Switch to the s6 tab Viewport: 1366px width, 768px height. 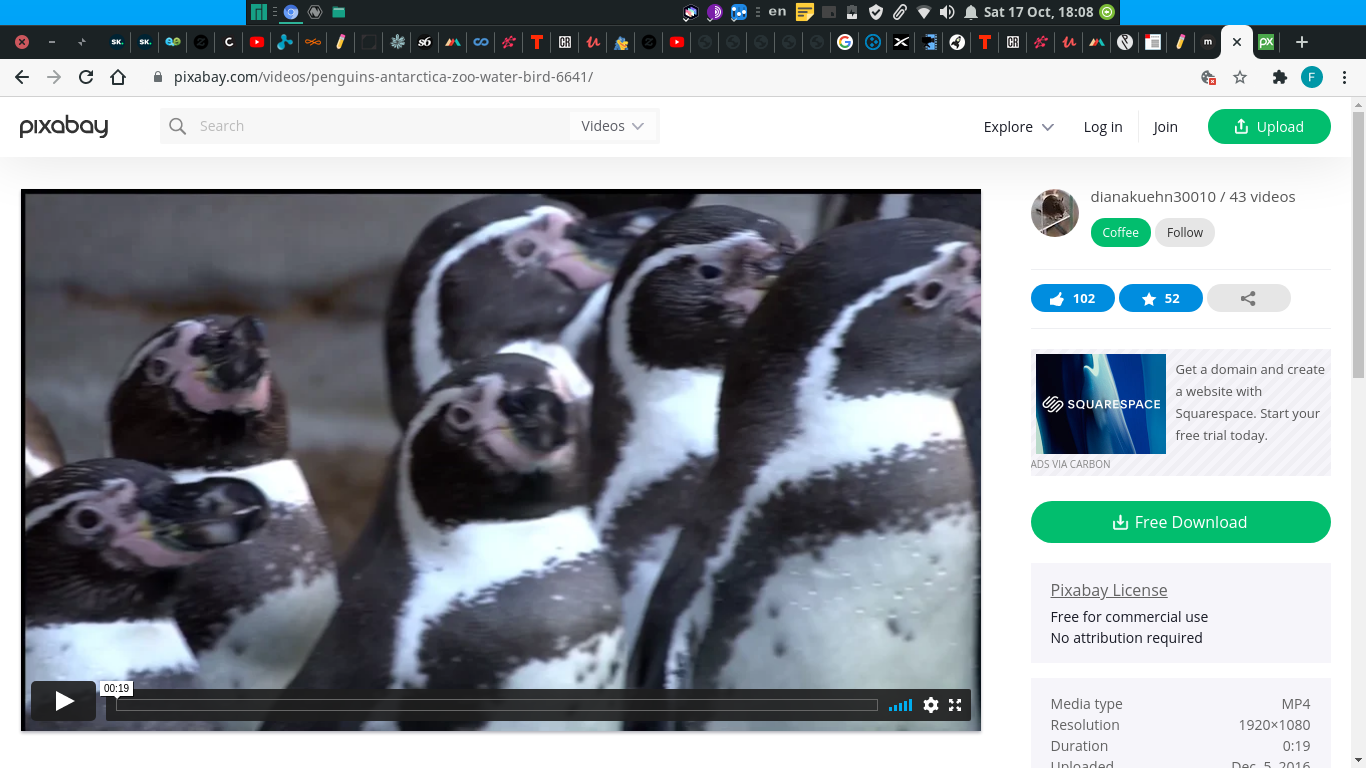(x=425, y=42)
